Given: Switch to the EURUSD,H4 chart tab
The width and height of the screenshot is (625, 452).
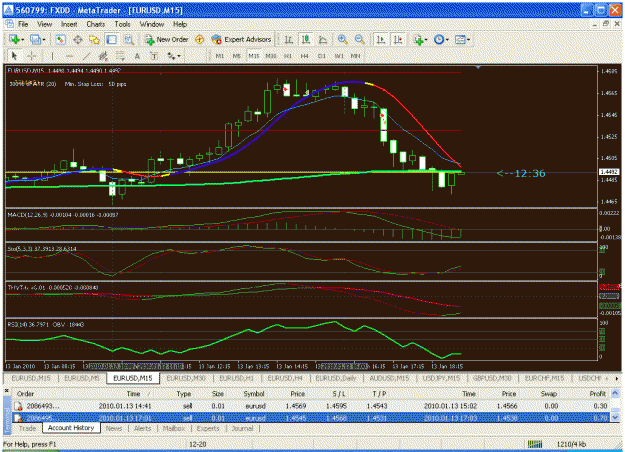Looking at the screenshot, I should click(x=285, y=378).
